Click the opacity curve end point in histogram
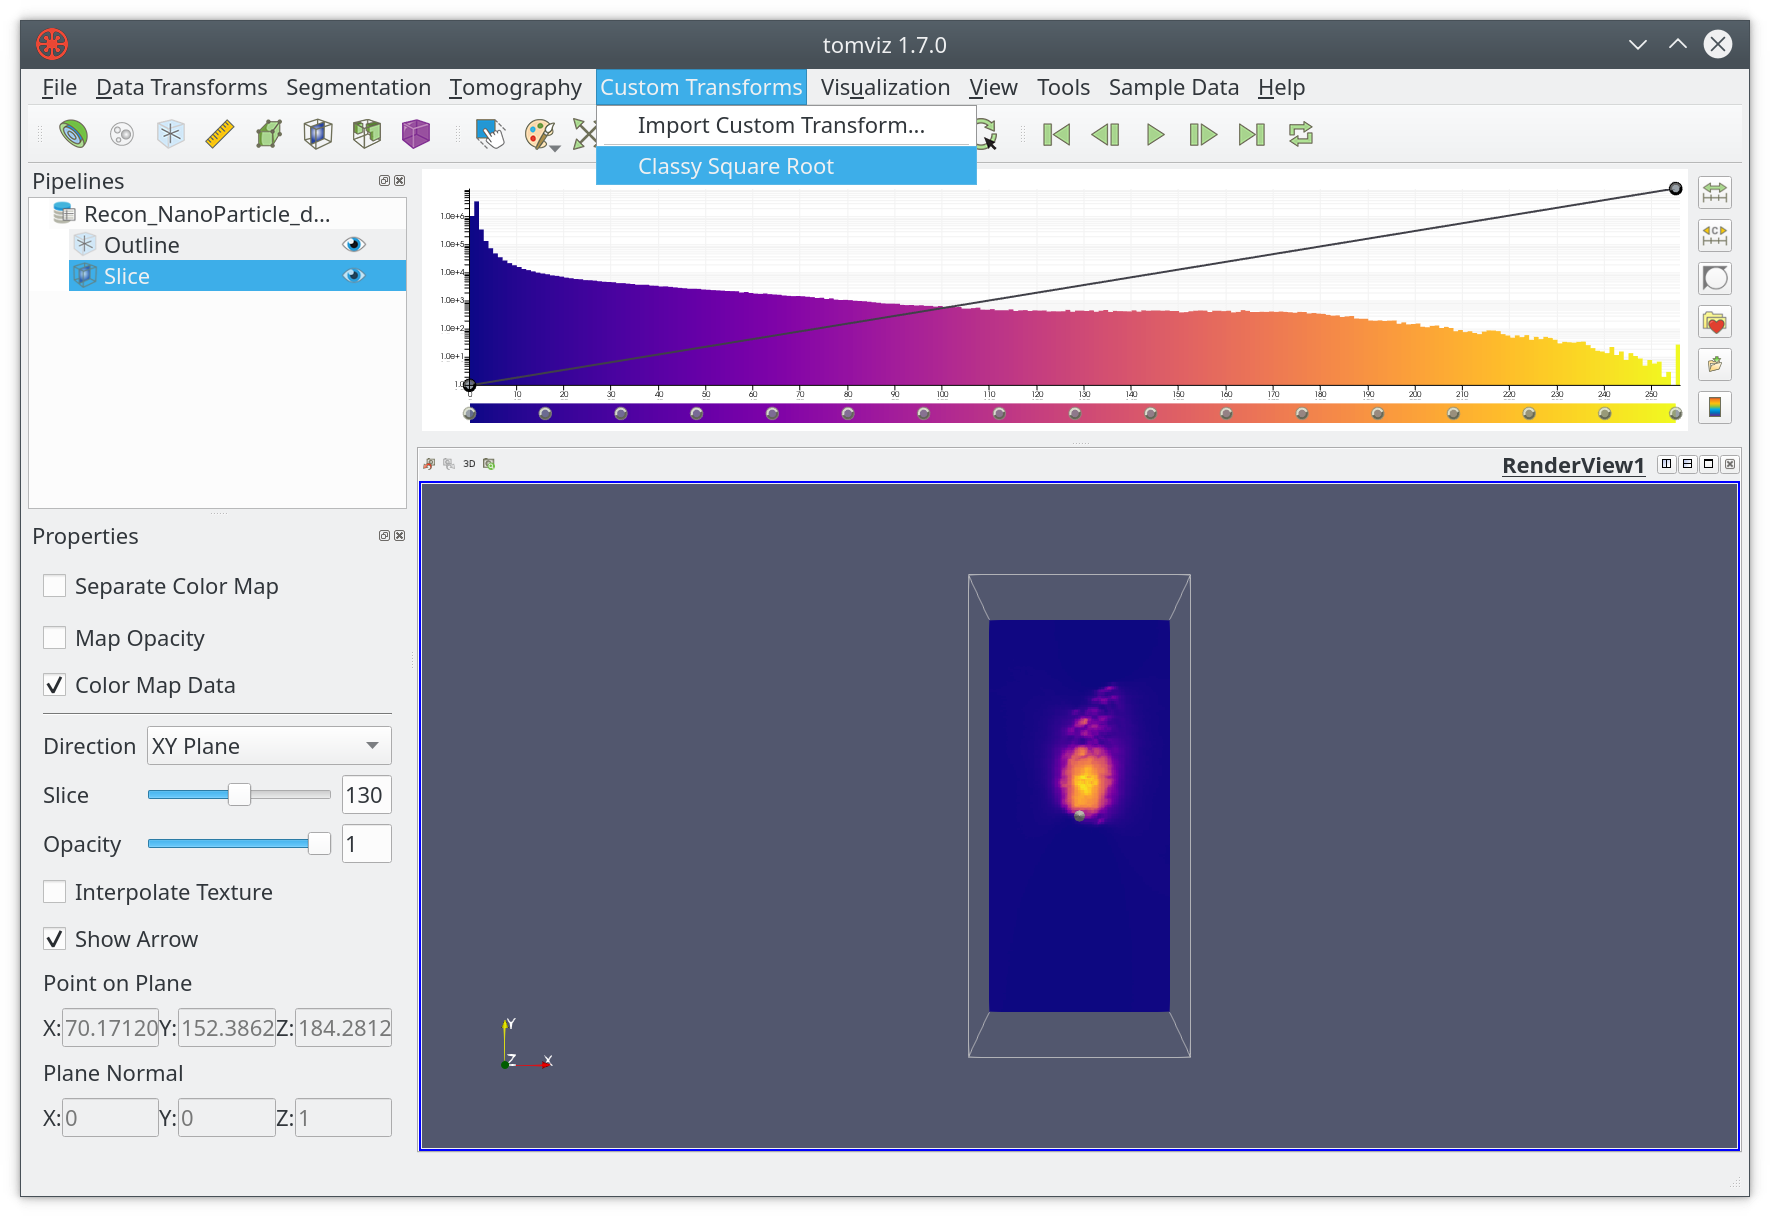This screenshot has width=1770, height=1217. (1675, 188)
